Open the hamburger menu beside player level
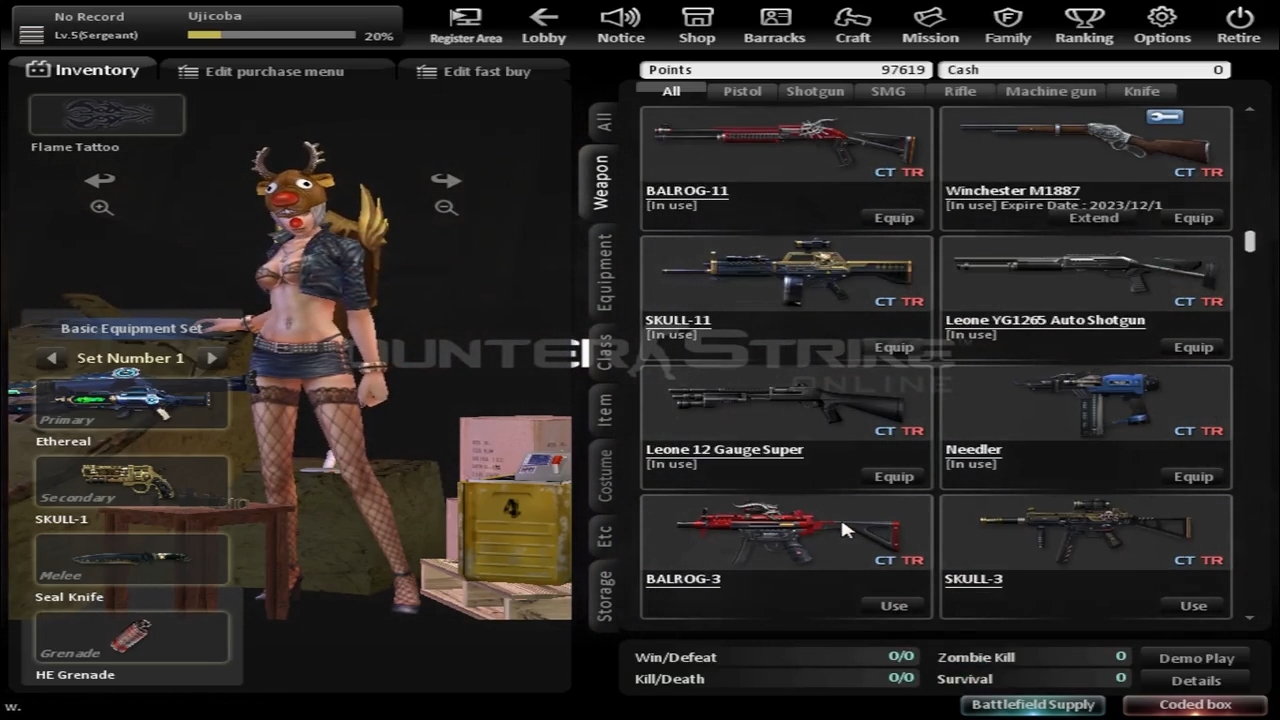This screenshot has width=1280, height=720. click(x=31, y=35)
